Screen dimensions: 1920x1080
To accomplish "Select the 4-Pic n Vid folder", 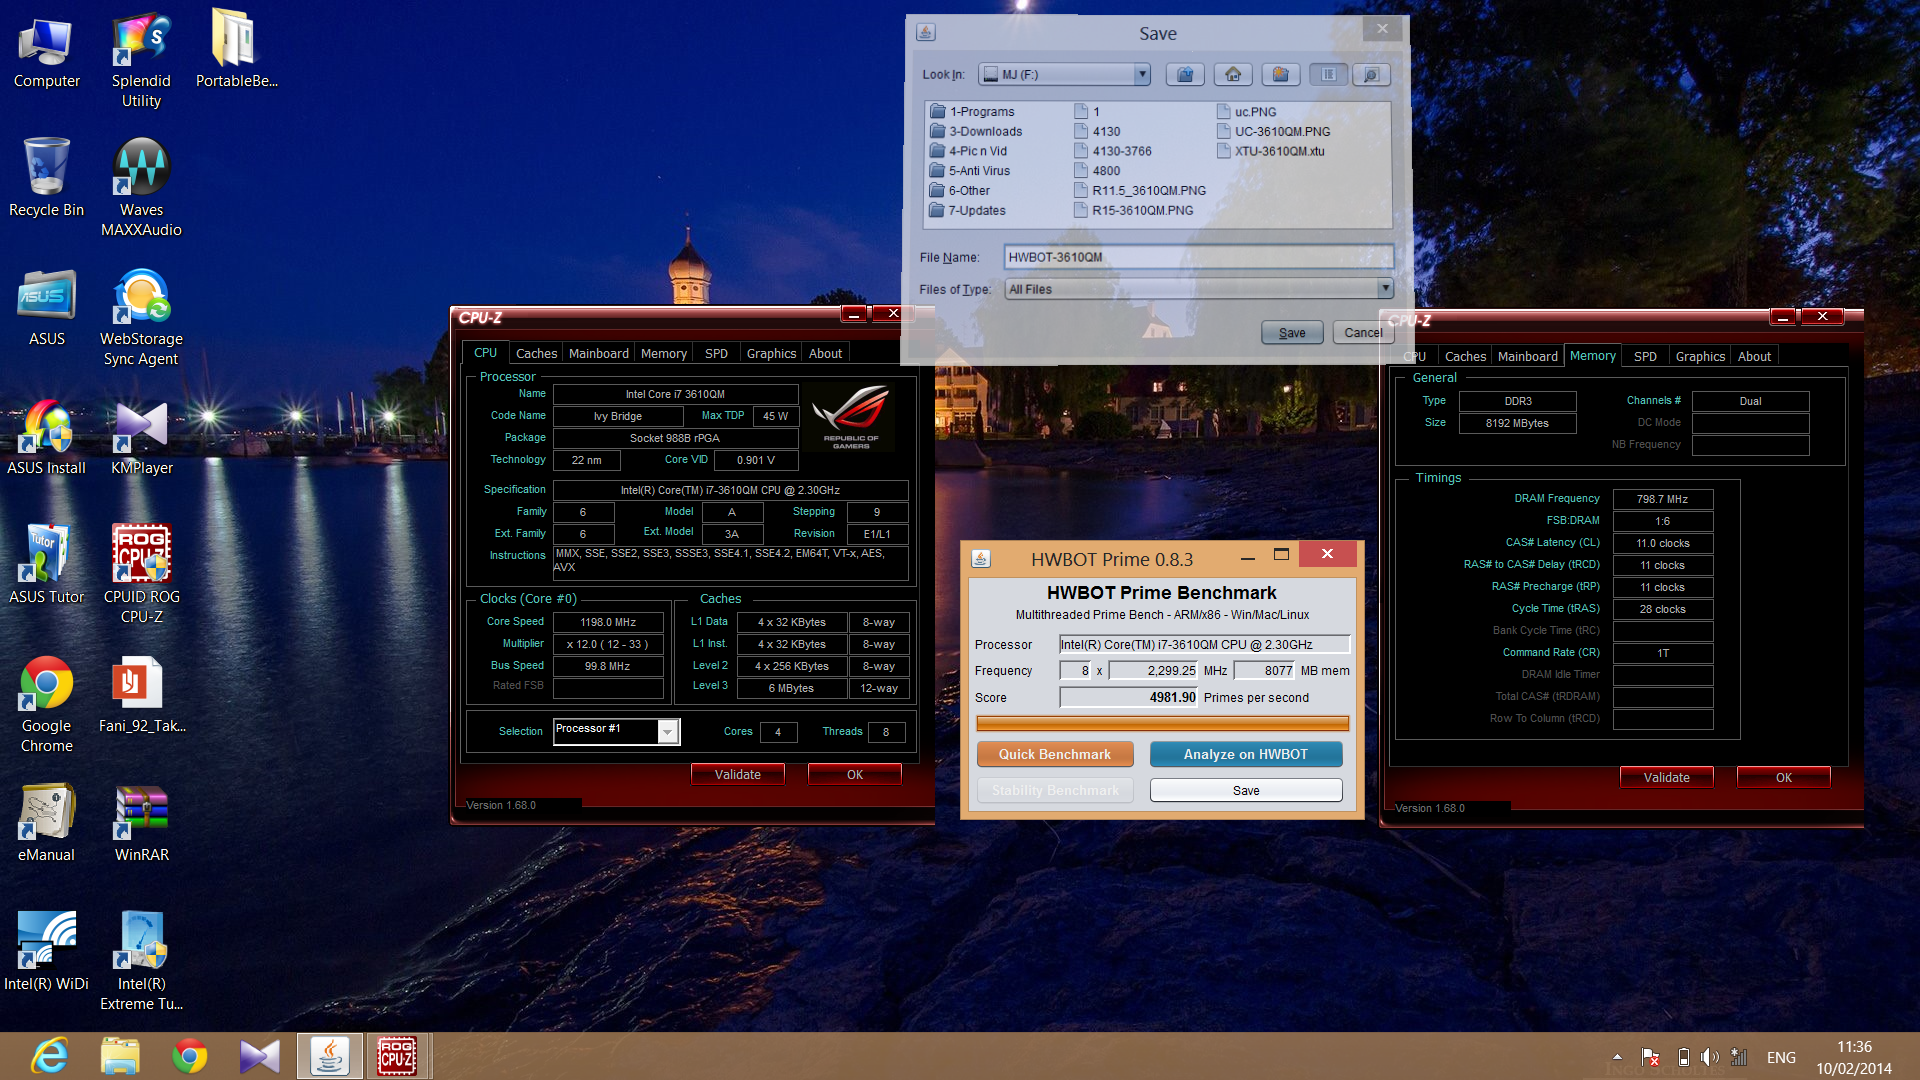I will [968, 151].
